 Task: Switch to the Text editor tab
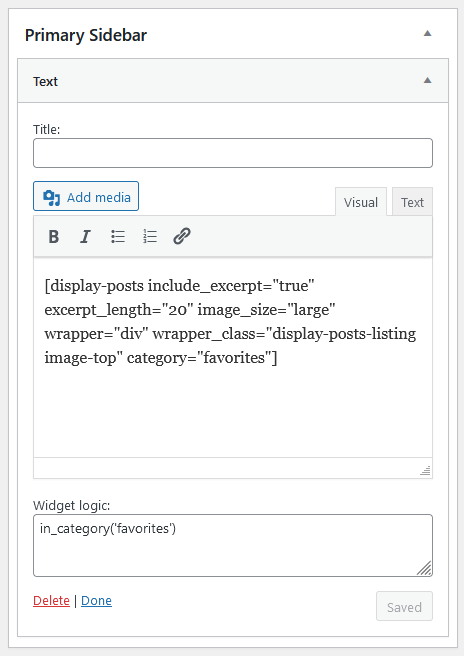[412, 202]
